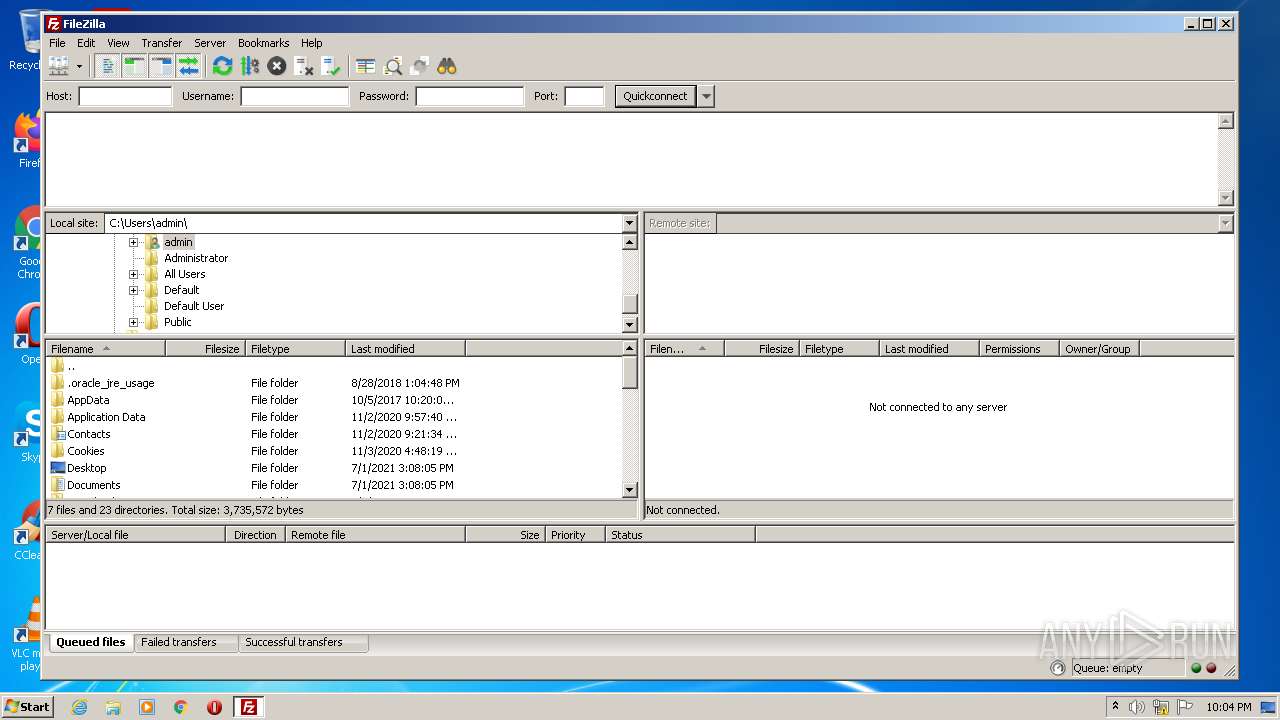Cancel current operation icon

click(277, 66)
